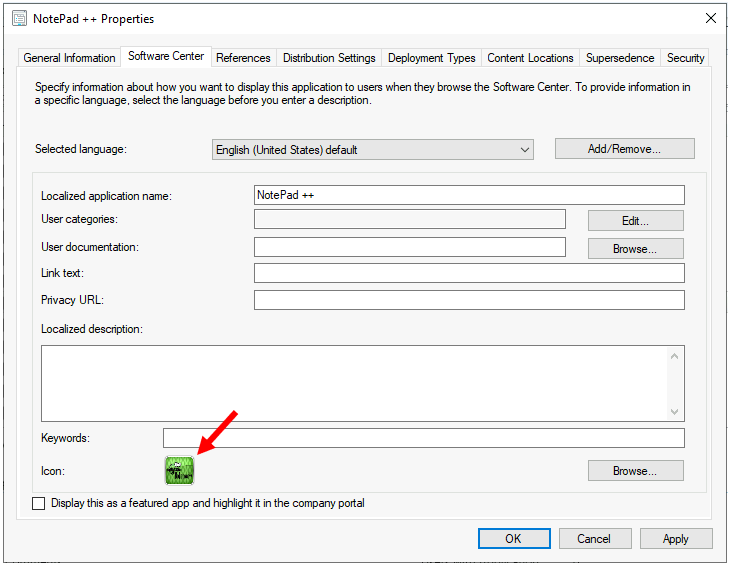Go to the Distribution Settings tab
732x567 pixels.
tap(329, 58)
